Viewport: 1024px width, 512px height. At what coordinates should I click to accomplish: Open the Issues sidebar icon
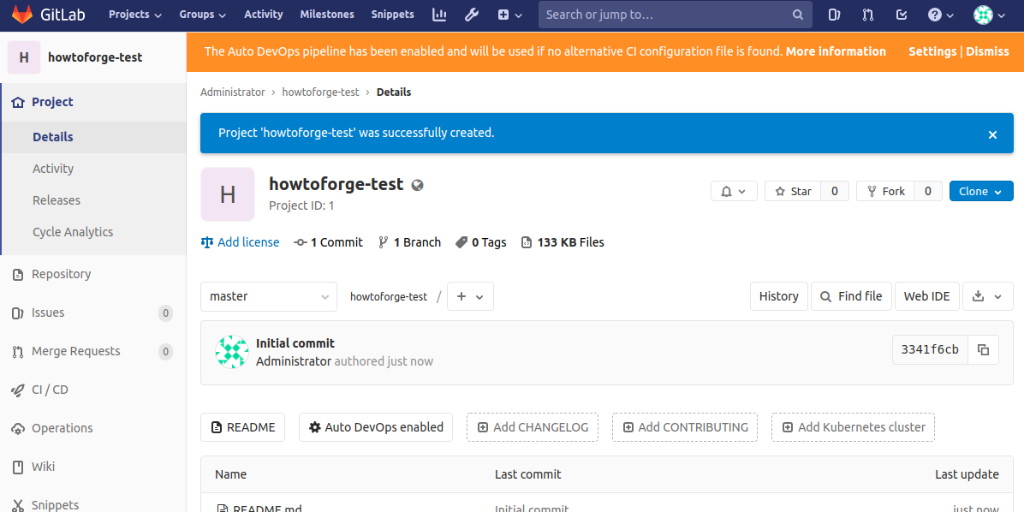(18, 313)
